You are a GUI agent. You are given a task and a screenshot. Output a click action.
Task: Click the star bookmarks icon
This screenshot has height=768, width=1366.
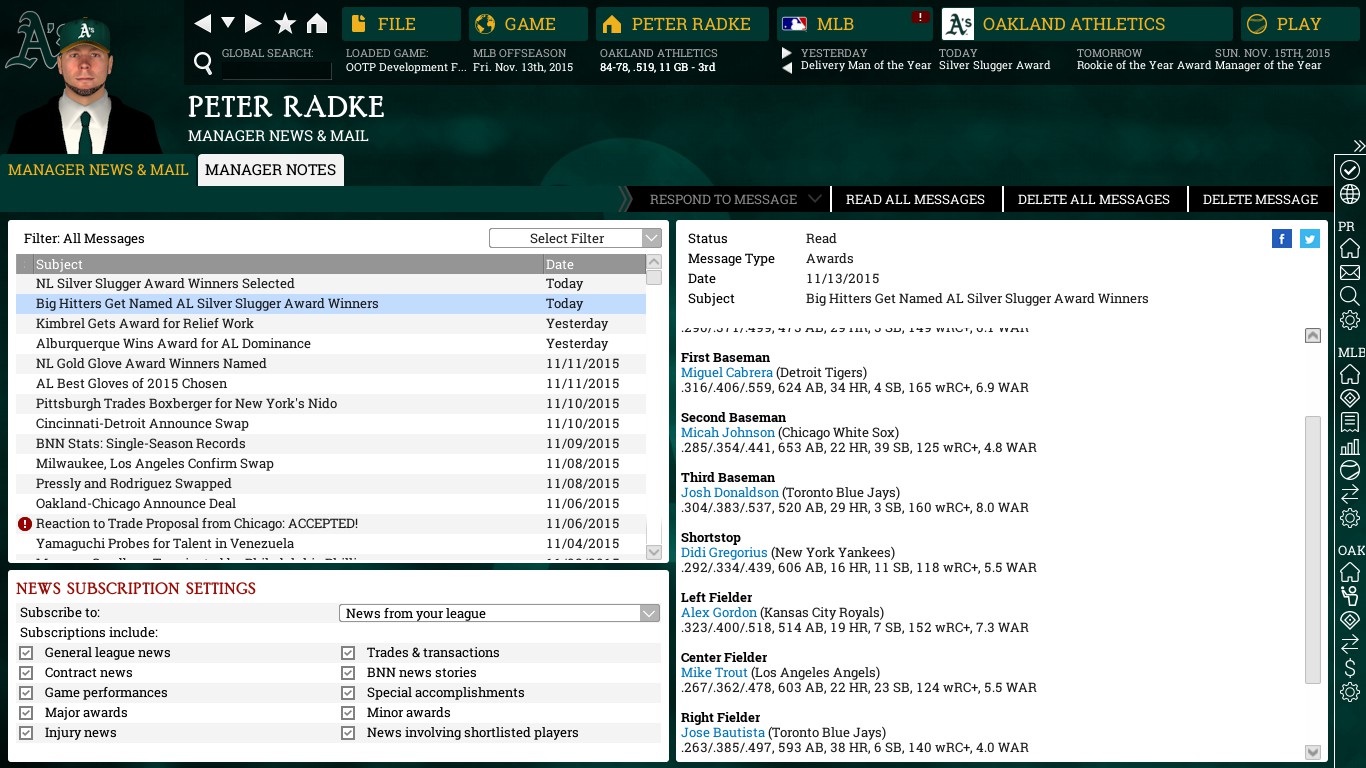(x=285, y=23)
